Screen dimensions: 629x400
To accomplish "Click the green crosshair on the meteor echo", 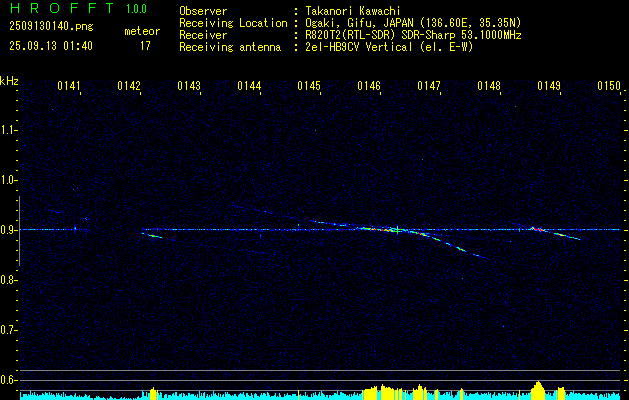I will [x=398, y=230].
